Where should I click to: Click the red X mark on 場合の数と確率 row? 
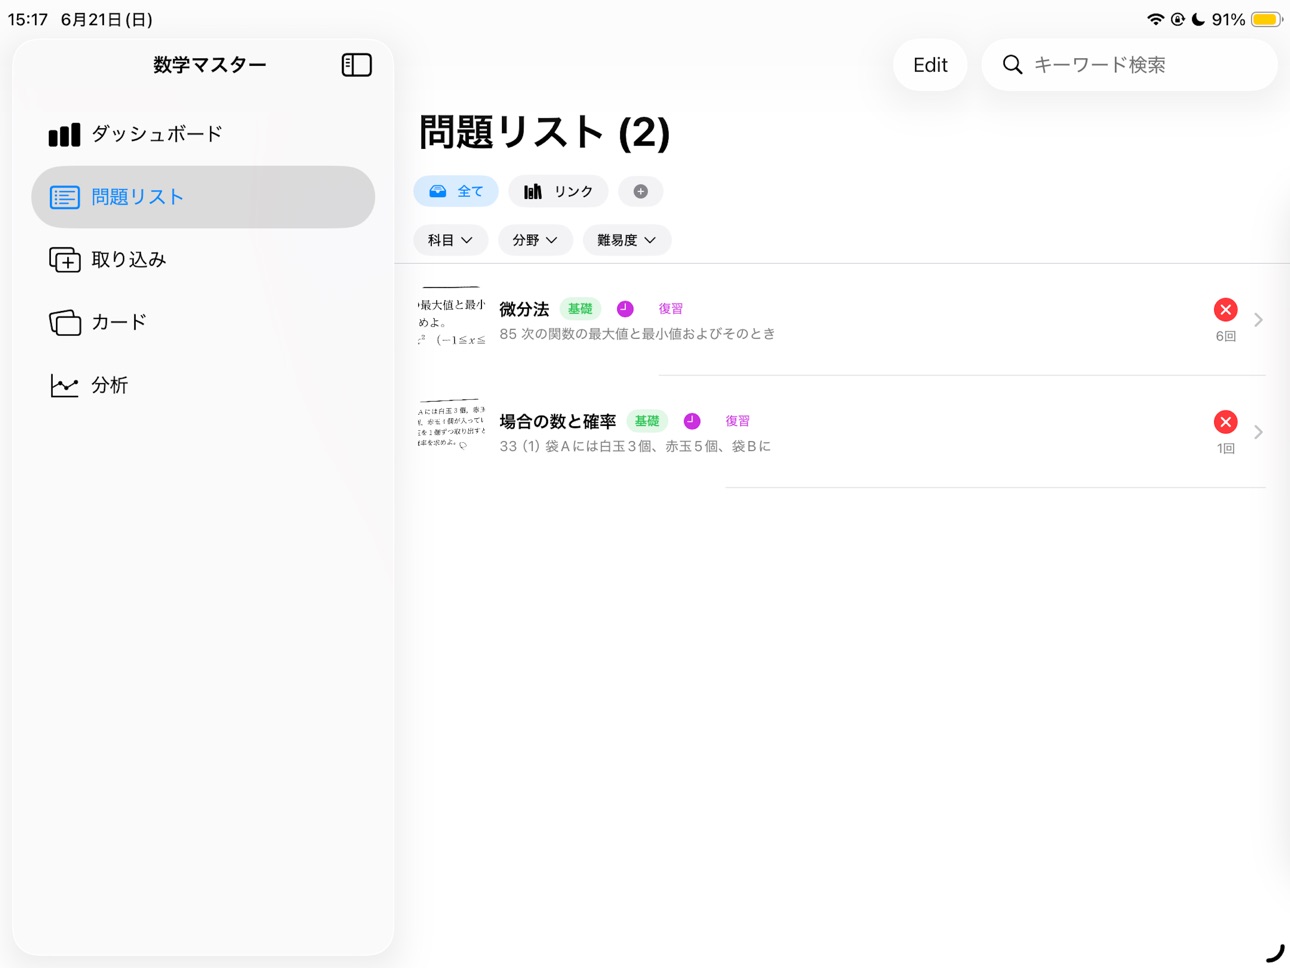[1225, 422]
